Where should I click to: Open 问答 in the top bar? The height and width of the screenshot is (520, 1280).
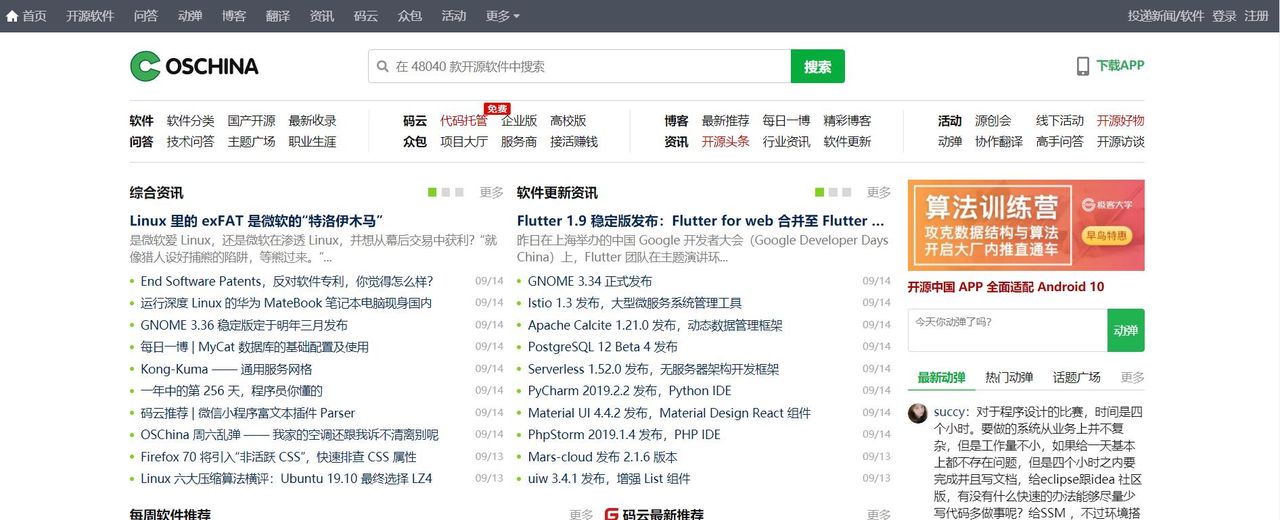coord(146,16)
